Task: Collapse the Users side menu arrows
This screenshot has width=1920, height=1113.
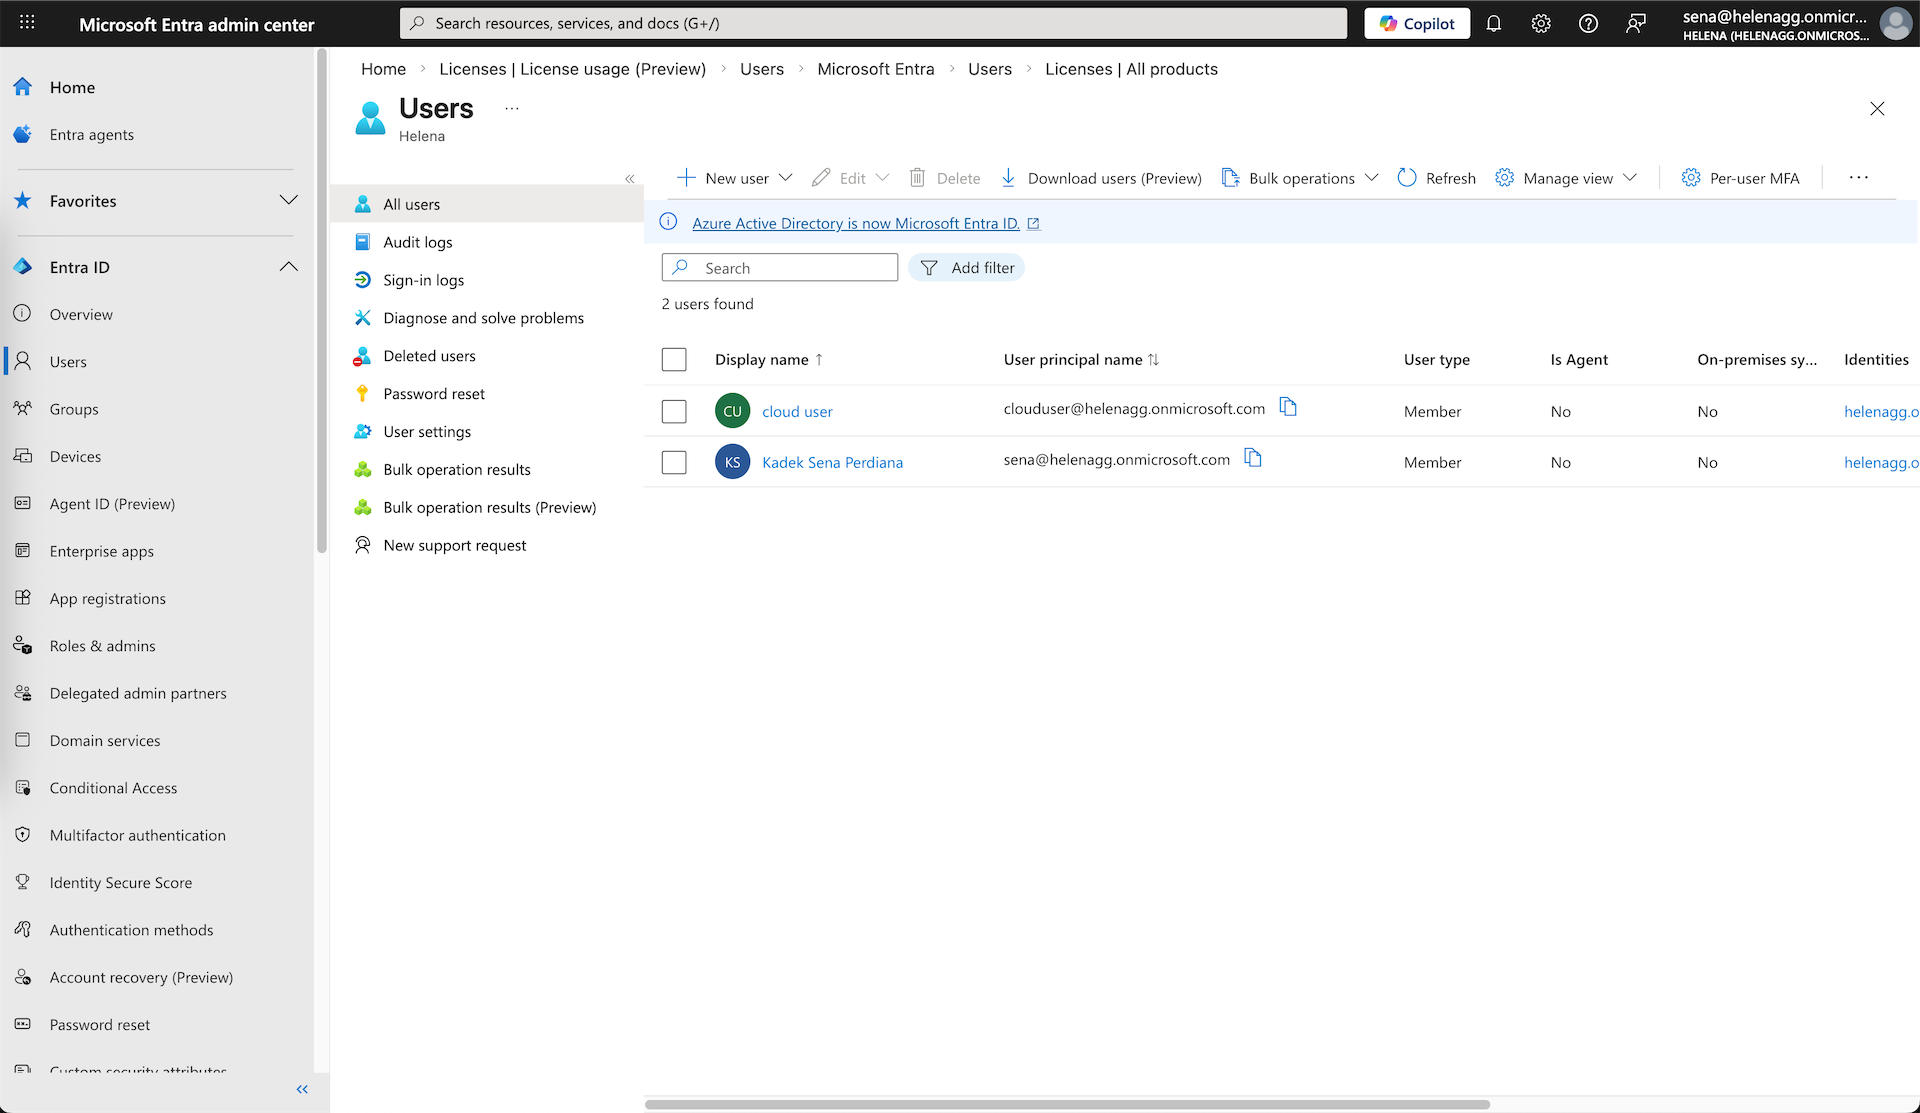Action: coord(629,179)
